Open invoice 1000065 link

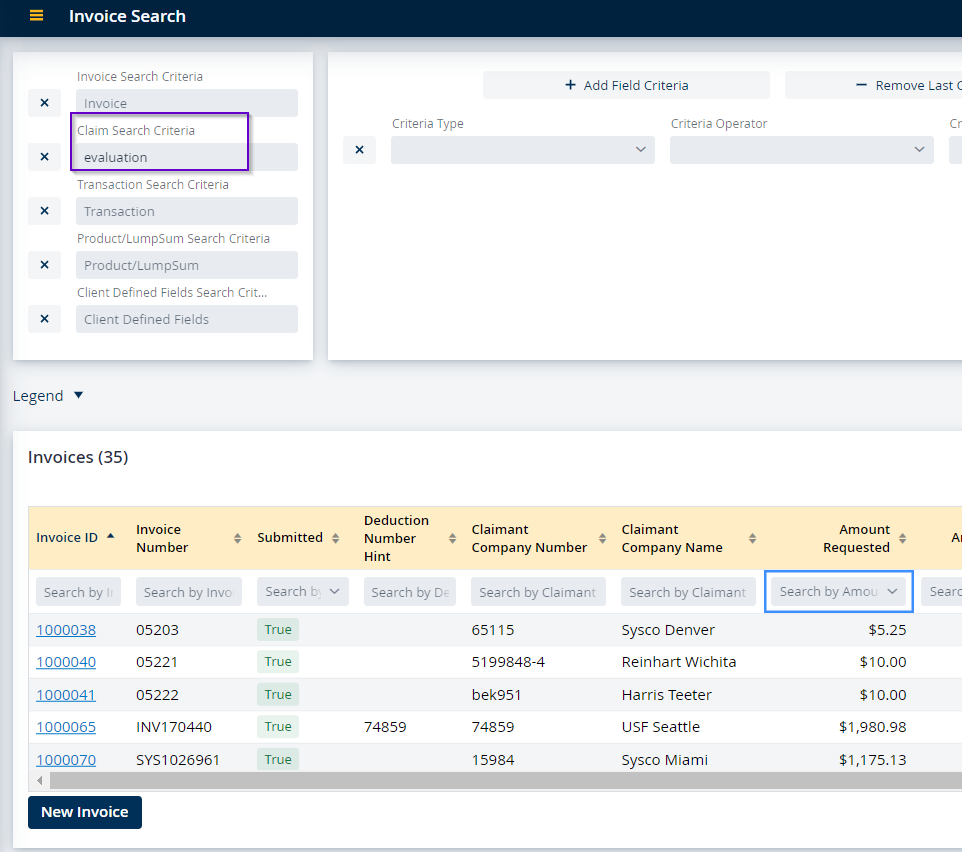66,727
